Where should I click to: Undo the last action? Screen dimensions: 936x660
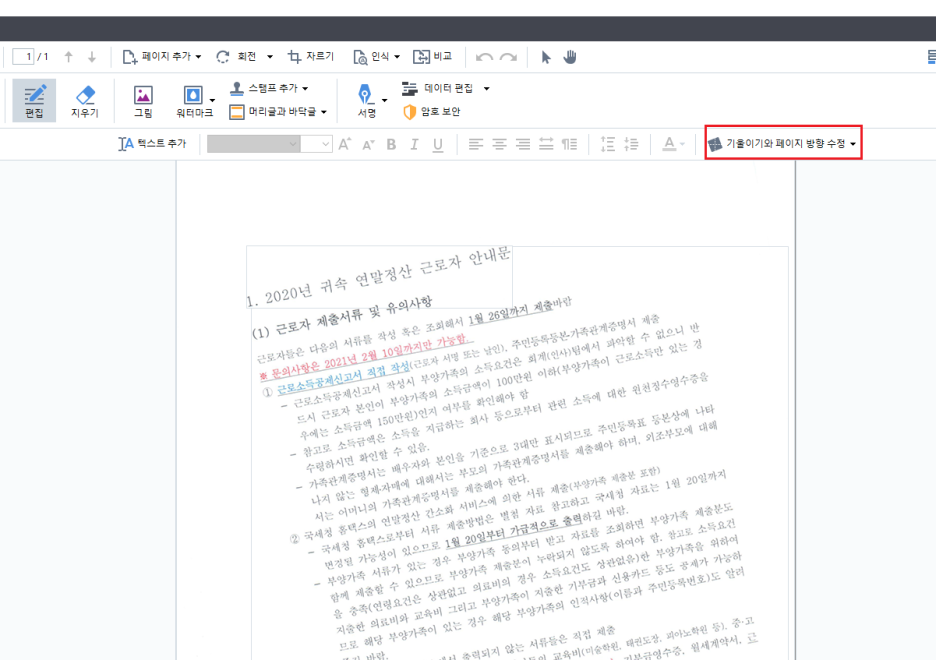484,57
